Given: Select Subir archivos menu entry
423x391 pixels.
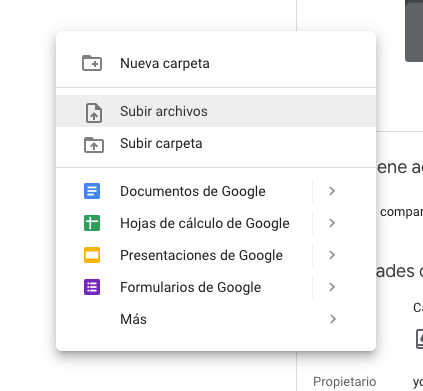Looking at the screenshot, I should pyautogui.click(x=216, y=111).
